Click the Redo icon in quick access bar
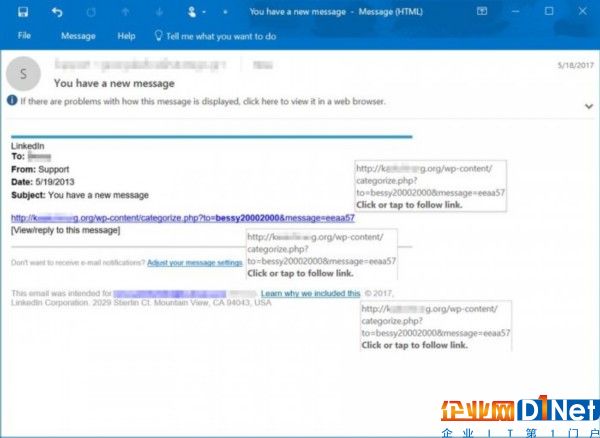Viewport: 600px width, 438px height. tap(91, 12)
